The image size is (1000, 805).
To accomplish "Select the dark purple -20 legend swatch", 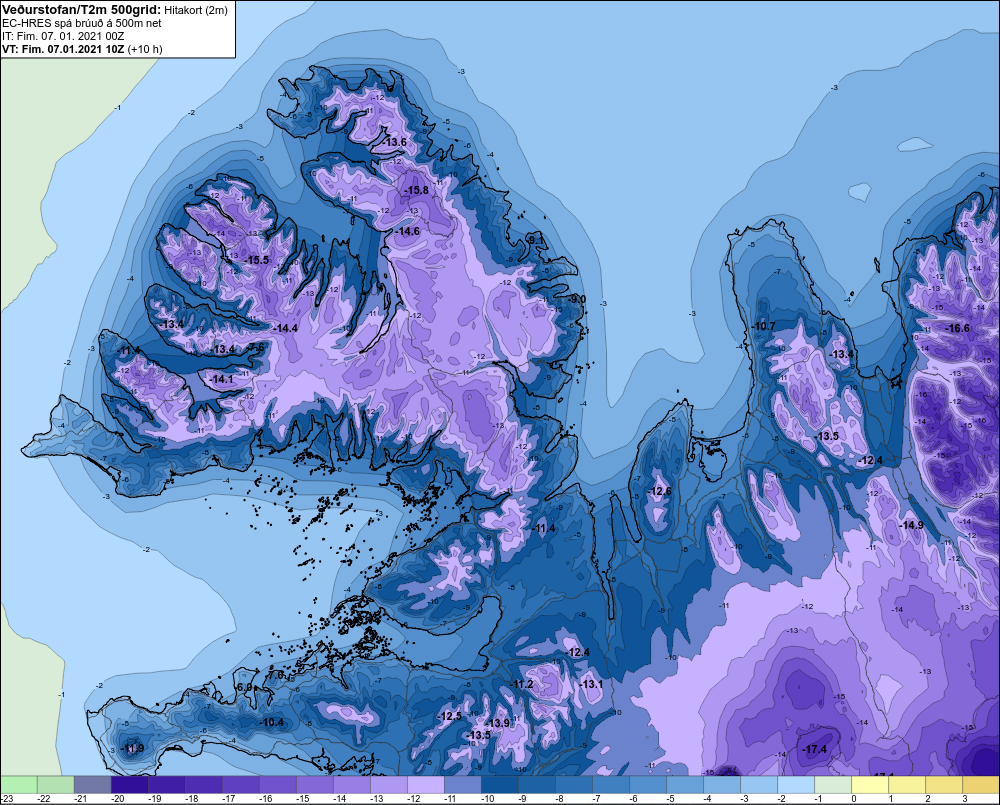I will pos(129,784).
